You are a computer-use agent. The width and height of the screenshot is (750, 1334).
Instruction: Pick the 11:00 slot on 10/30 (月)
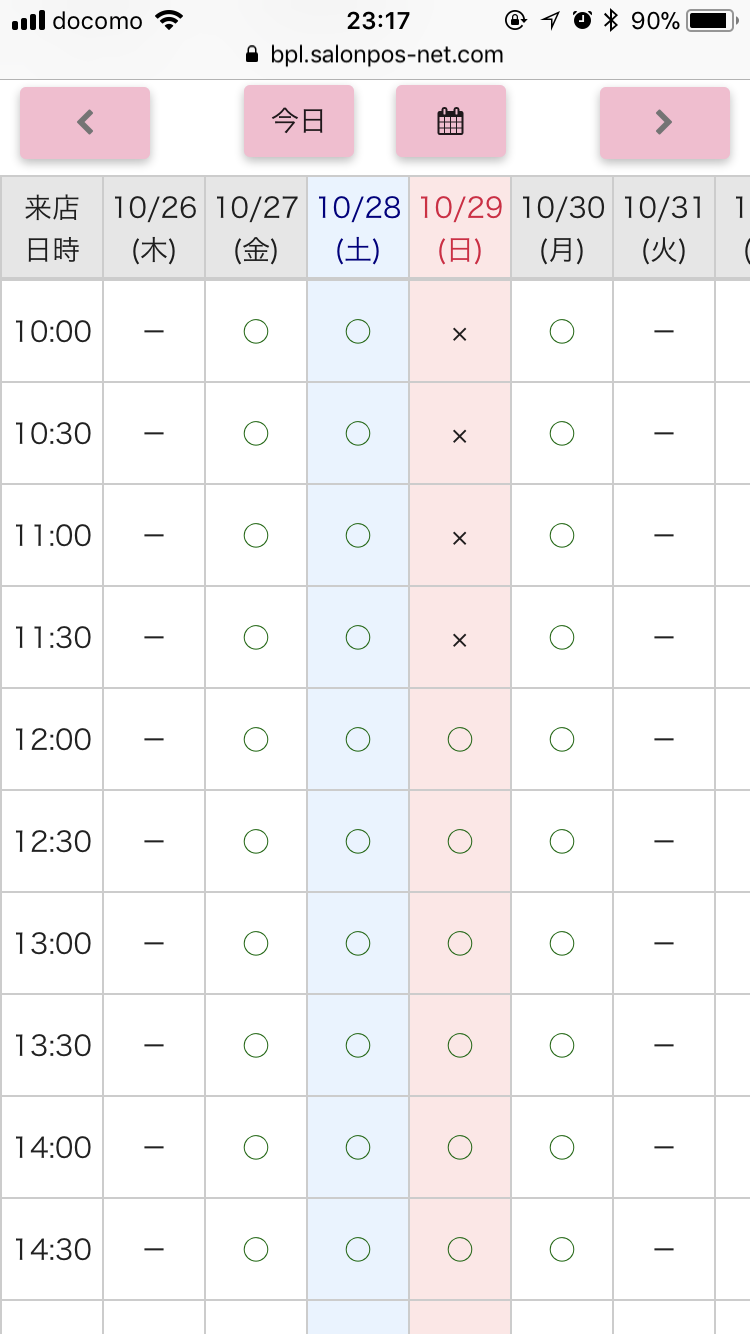pyautogui.click(x=562, y=535)
